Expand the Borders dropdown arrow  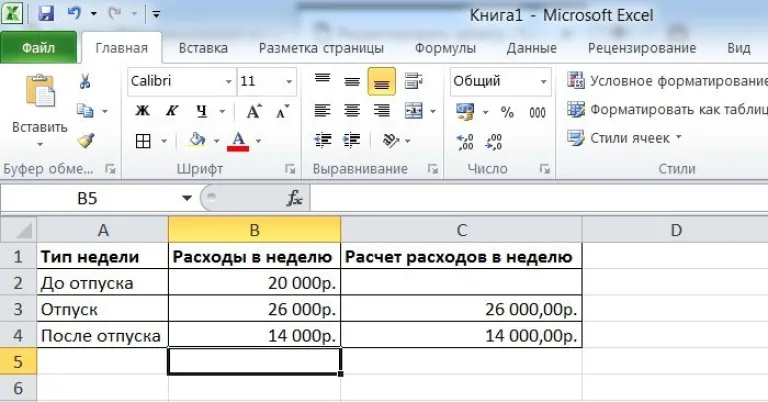164,142
